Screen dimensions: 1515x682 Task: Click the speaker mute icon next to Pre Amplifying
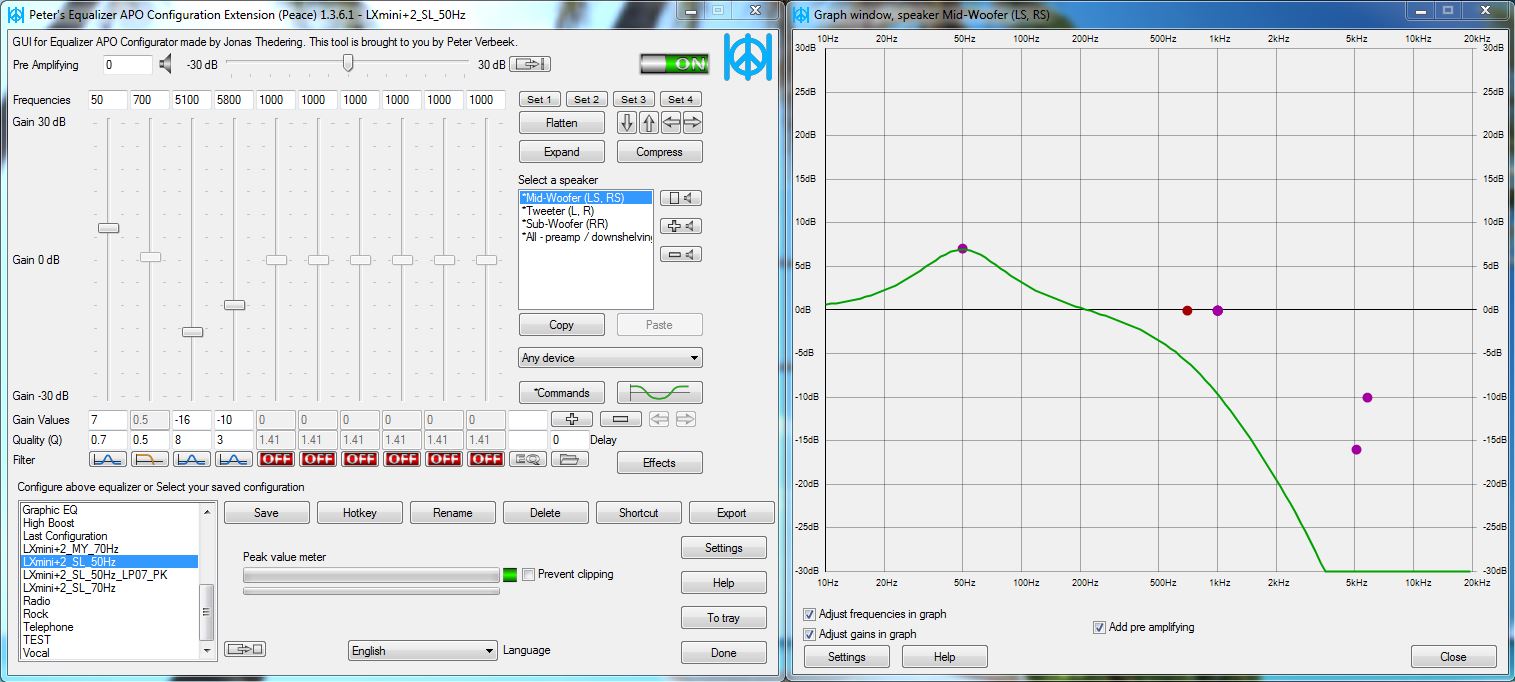pos(166,65)
